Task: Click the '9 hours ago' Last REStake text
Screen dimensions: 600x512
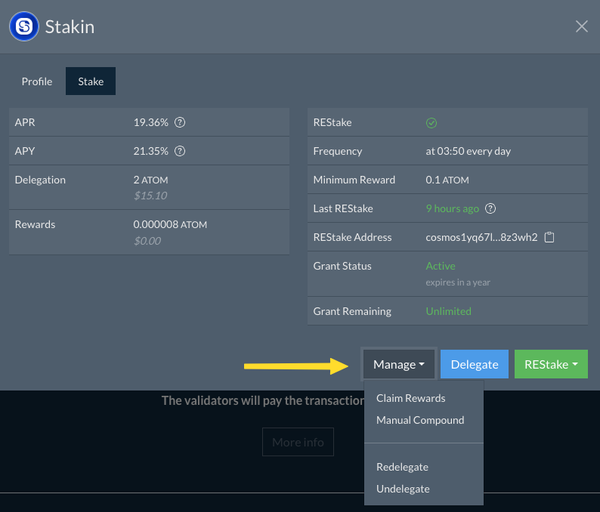Action: [452, 209]
